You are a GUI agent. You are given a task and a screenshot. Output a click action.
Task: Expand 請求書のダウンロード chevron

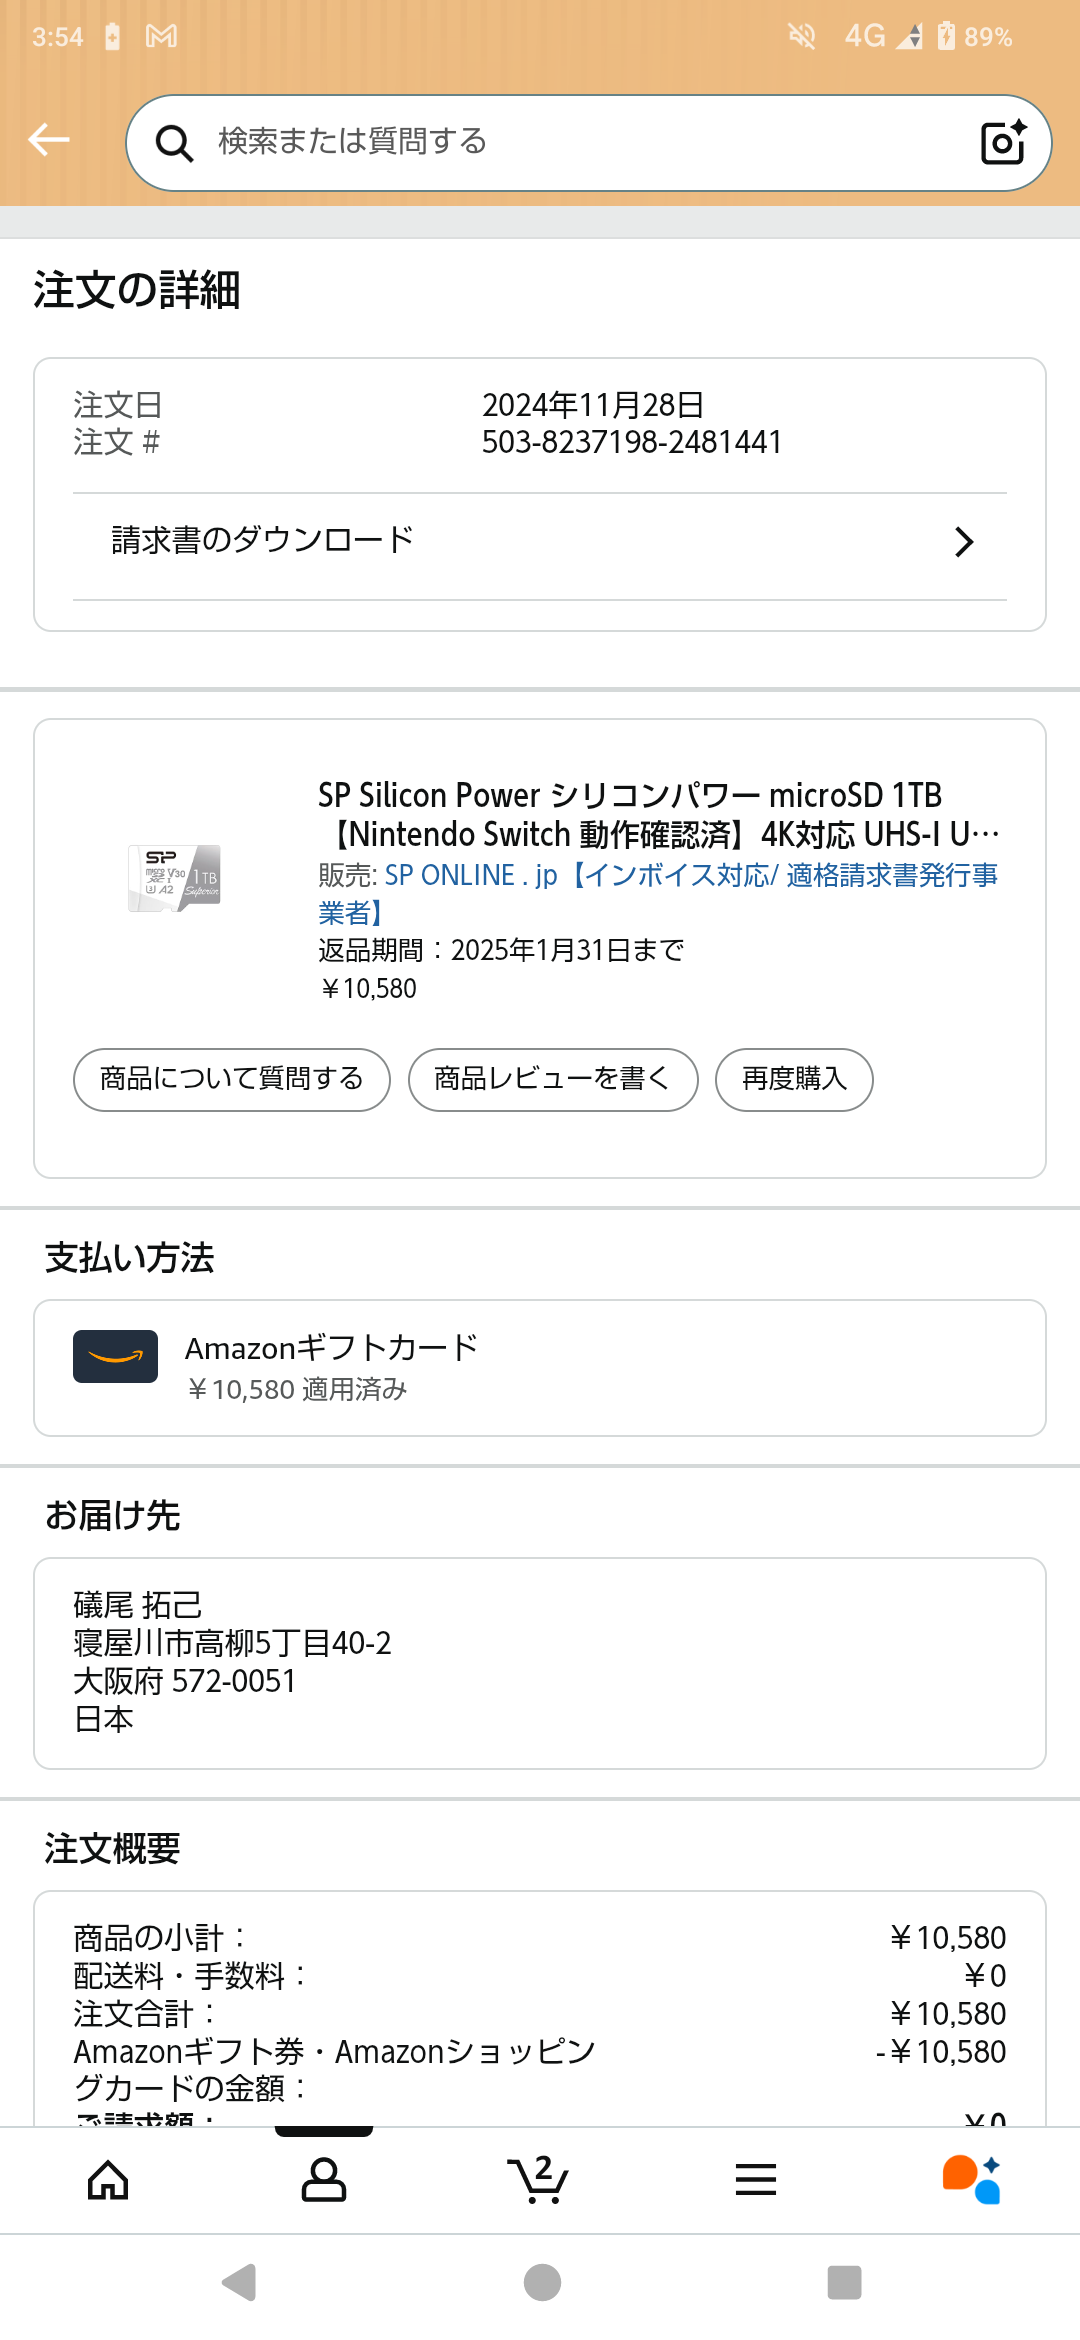pos(964,542)
